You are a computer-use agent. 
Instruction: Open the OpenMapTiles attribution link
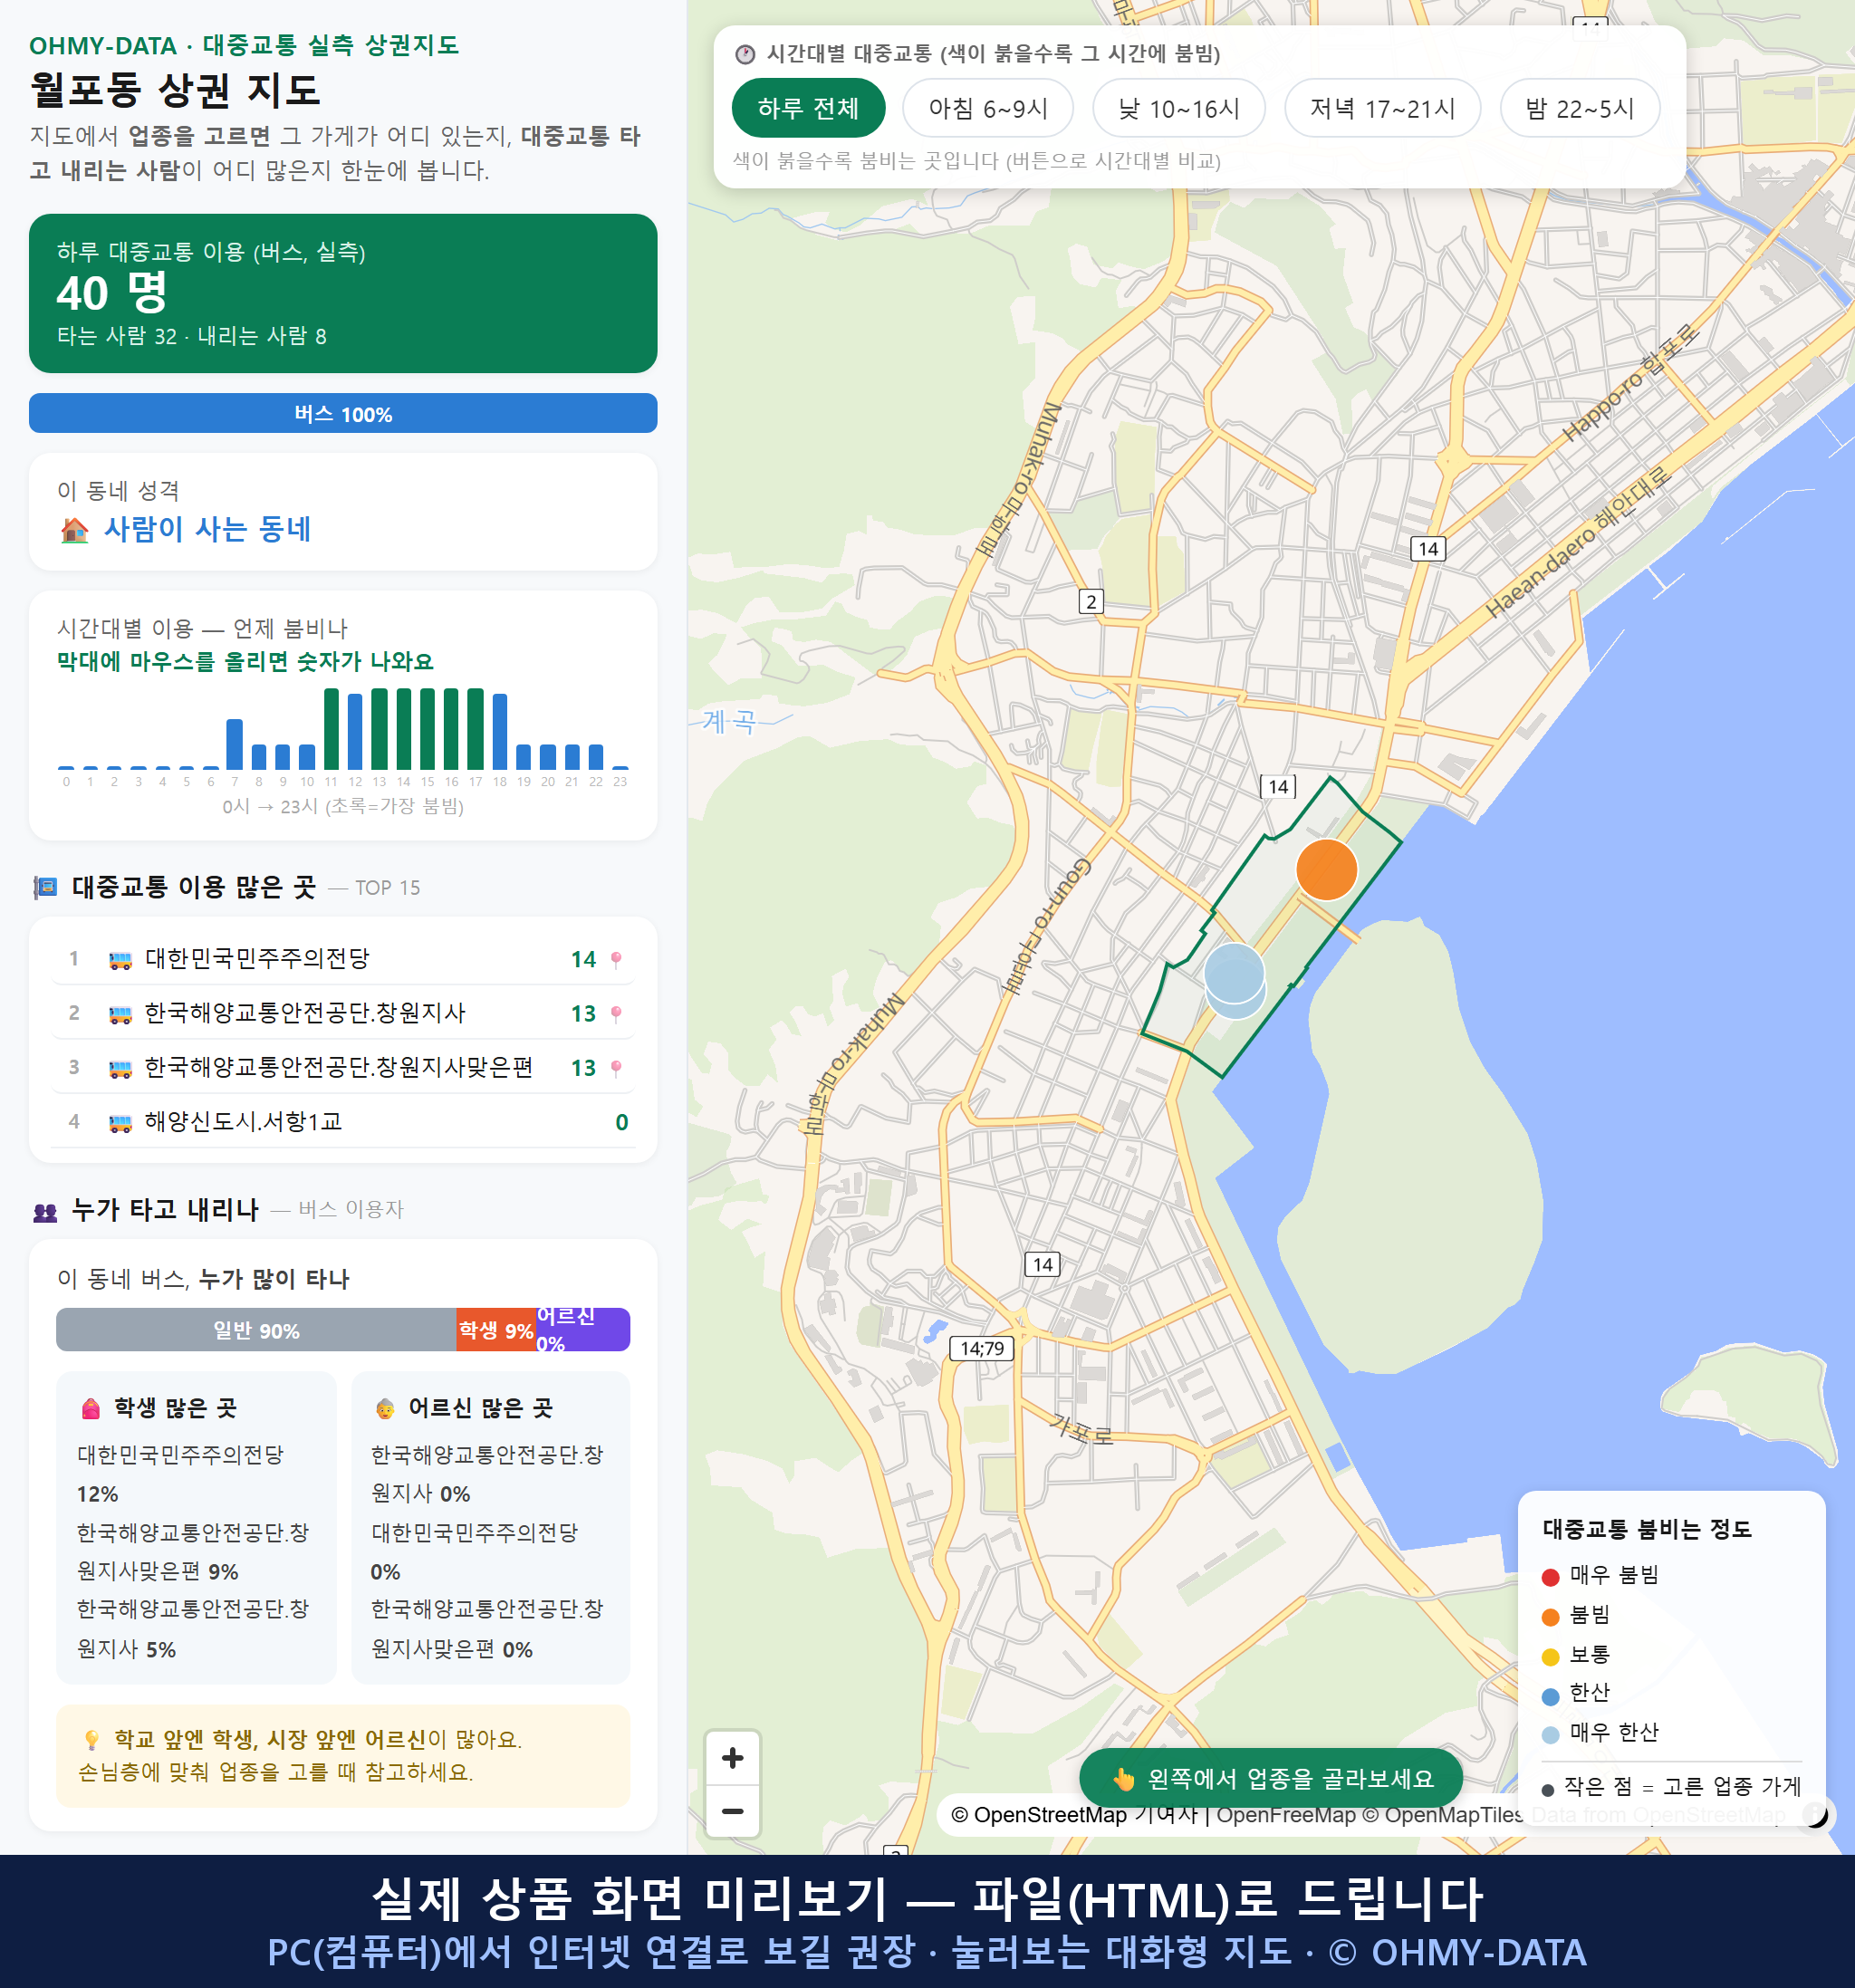[1442, 1814]
